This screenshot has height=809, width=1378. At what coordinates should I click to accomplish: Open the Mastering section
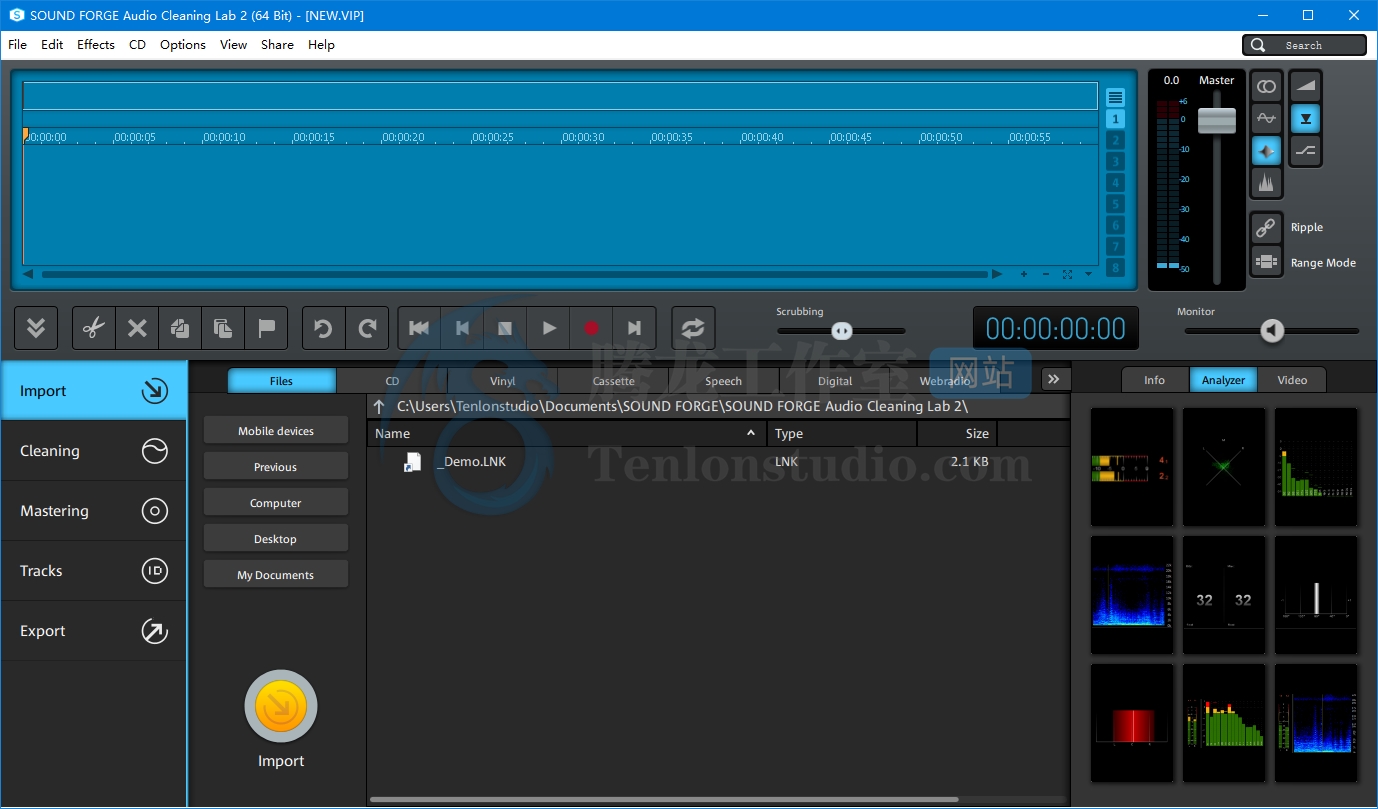(93, 511)
